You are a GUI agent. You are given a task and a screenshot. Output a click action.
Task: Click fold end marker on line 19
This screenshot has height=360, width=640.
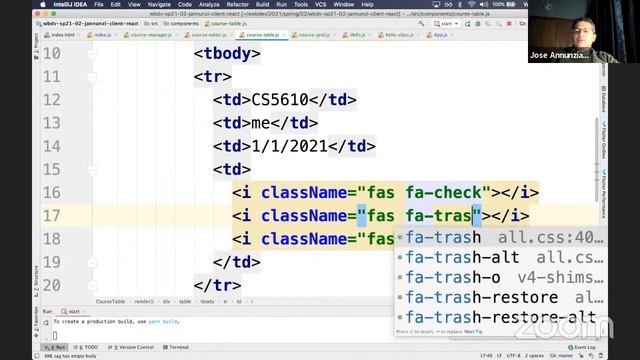point(92,262)
